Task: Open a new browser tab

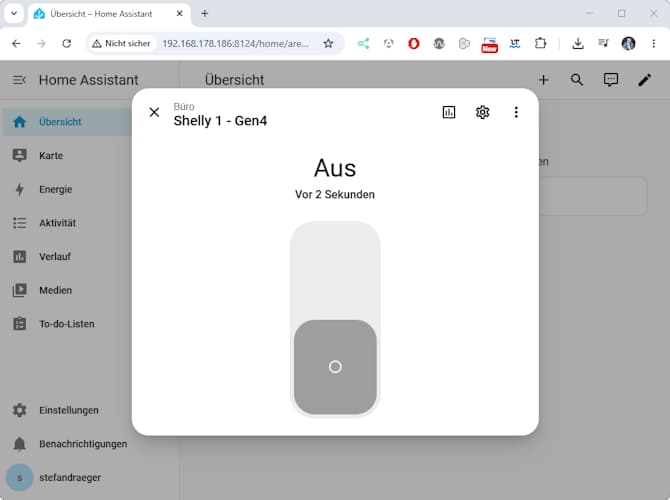Action: pos(205,14)
